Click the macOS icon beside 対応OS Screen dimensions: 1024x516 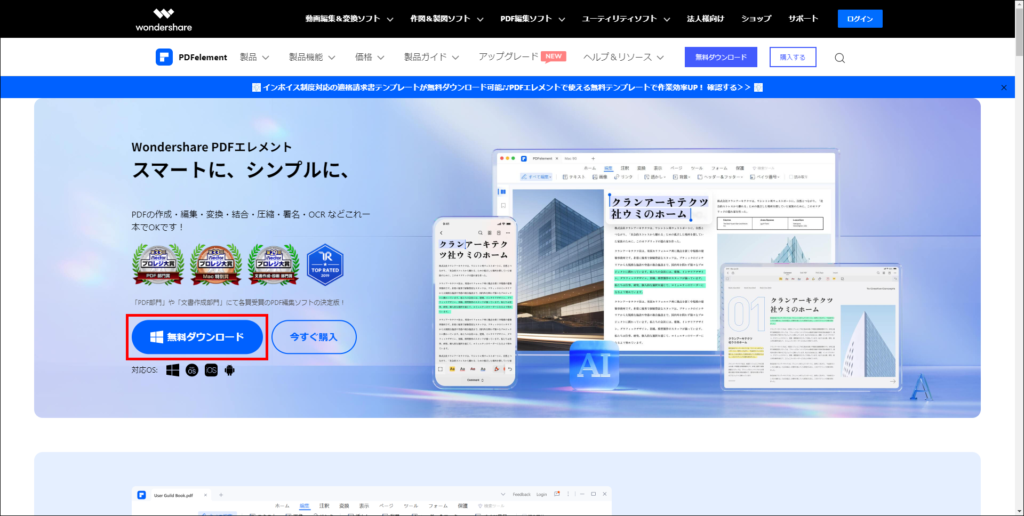coord(192,370)
